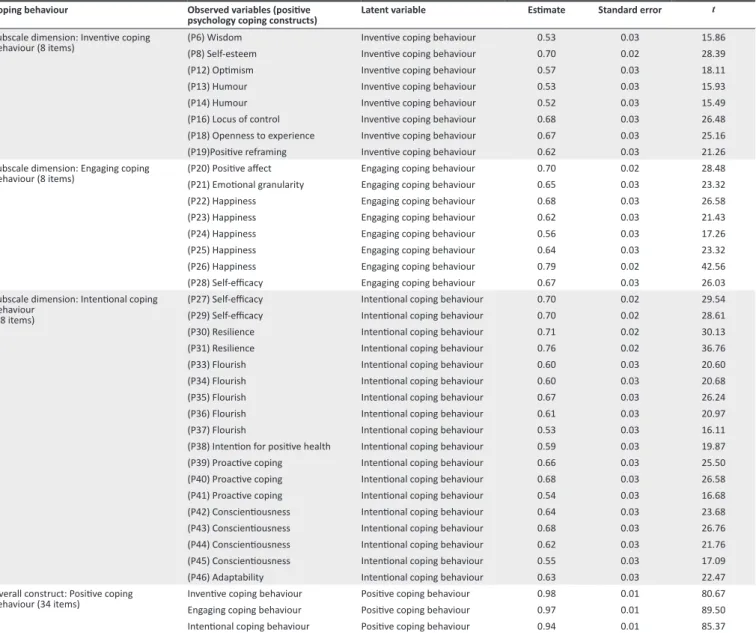Image resolution: width=756 pixels, height=633 pixels.
Task: Select '(P16) Locus of control'
Action: [233, 120]
